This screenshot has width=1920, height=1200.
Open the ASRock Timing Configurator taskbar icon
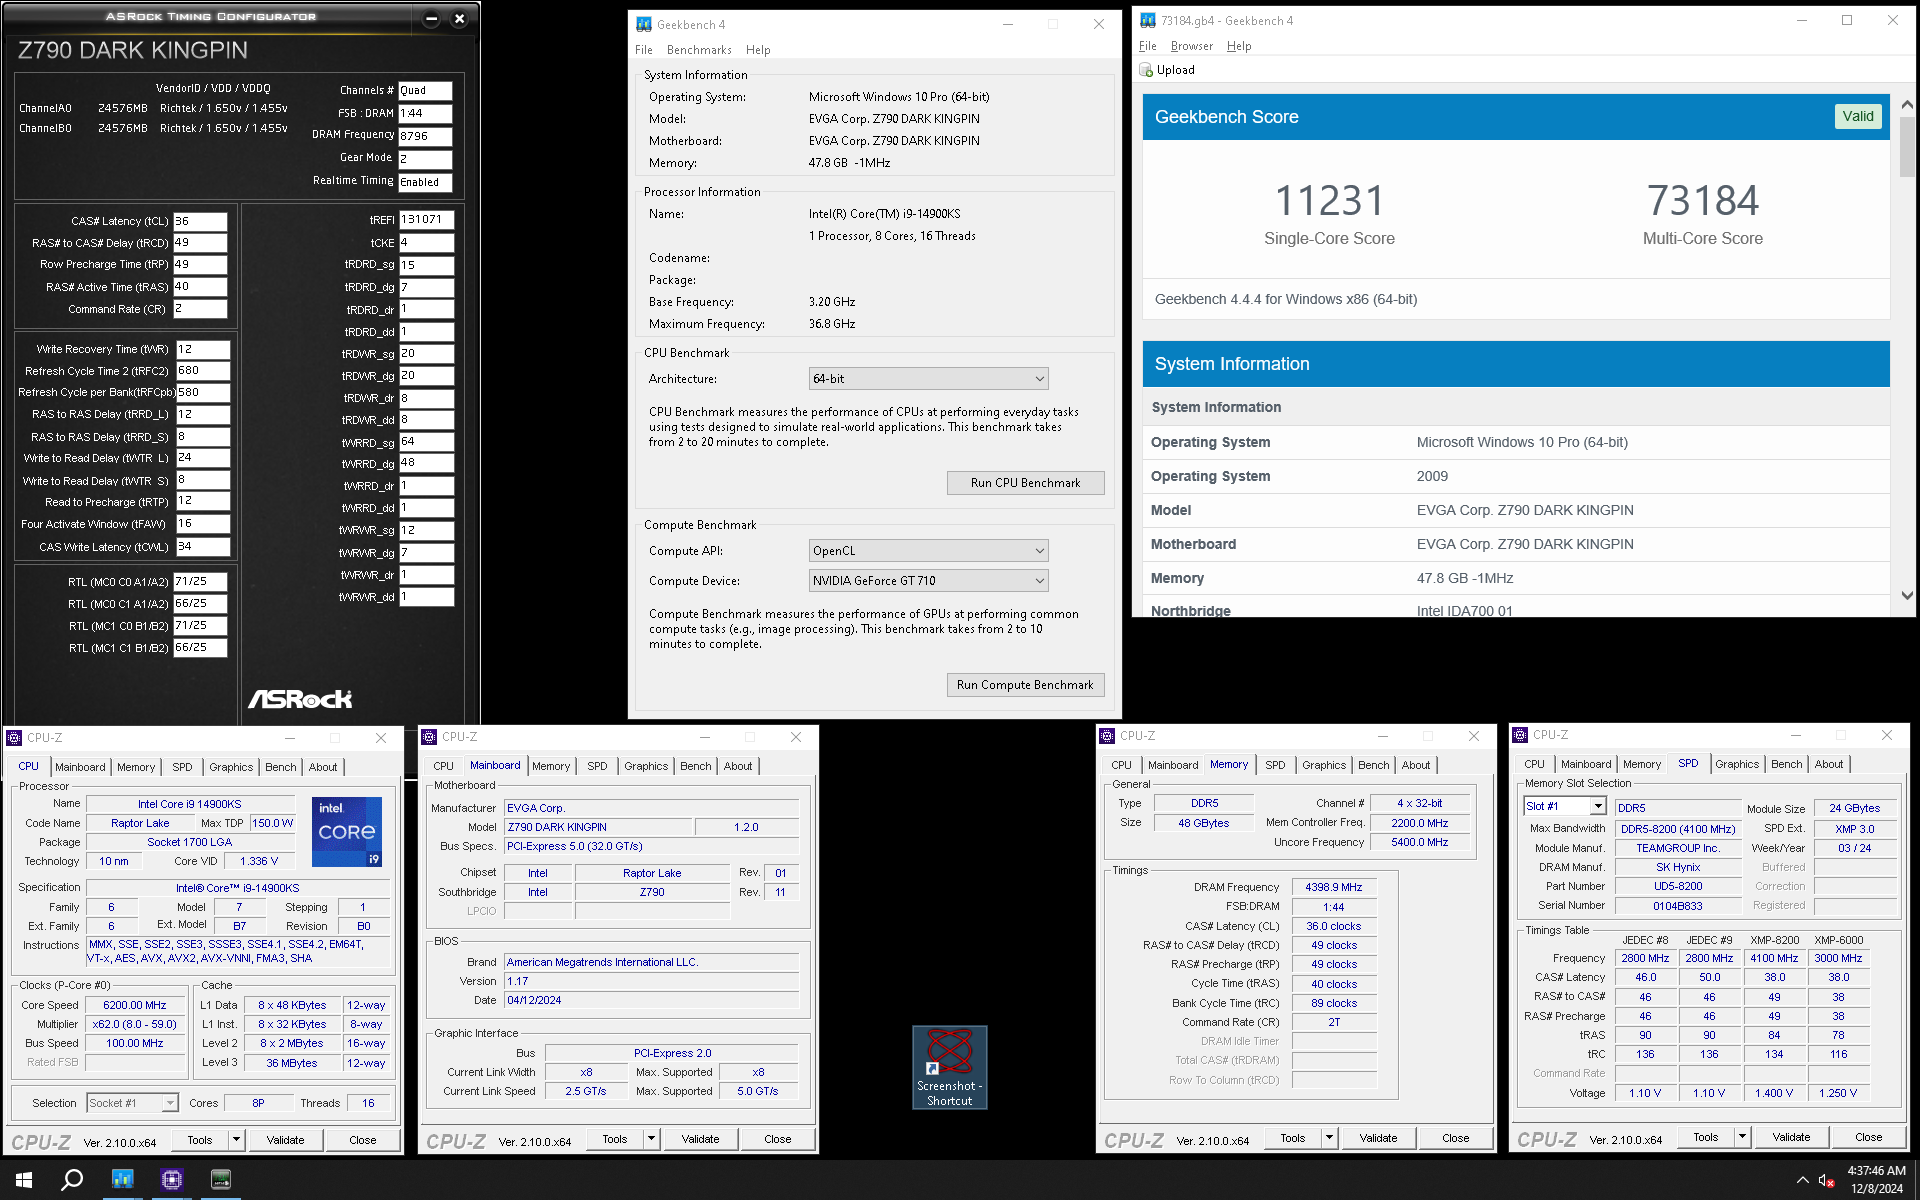tap(221, 1179)
